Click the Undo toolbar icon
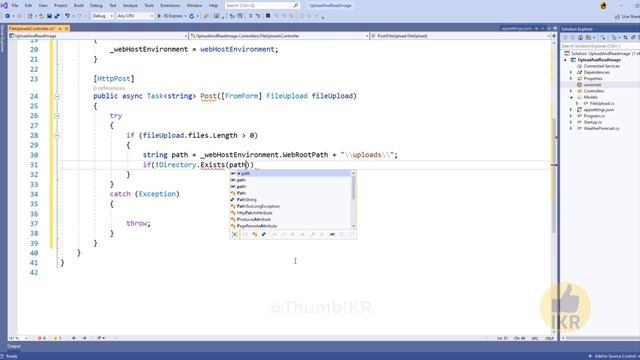The image size is (640, 360). click(67, 16)
